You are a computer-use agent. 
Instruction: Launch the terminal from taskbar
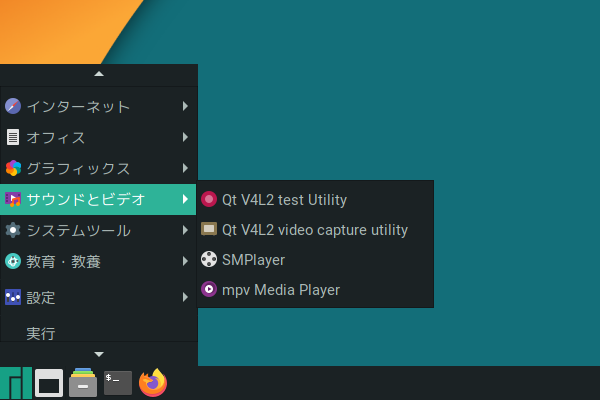(x=118, y=383)
